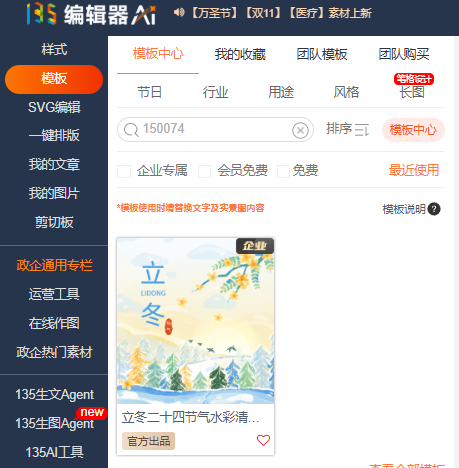Viewport: 459px width, 468px height.
Task: Click the 官方出品 tag
Action: click(x=148, y=441)
